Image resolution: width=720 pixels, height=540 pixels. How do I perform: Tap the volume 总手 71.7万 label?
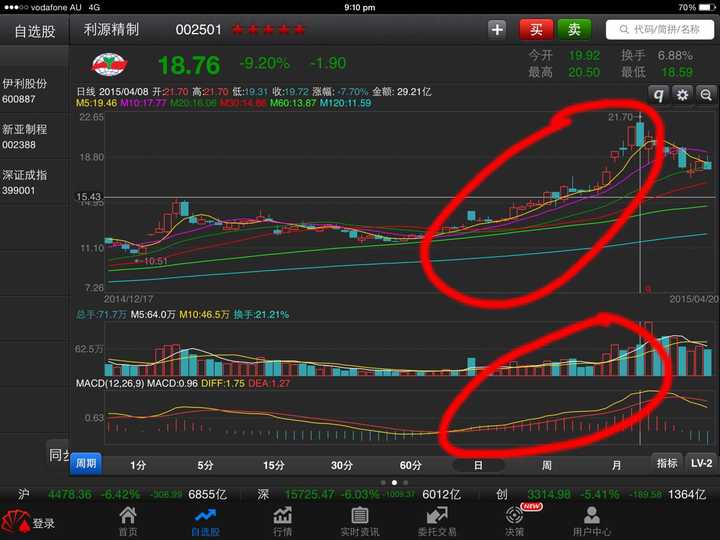pyautogui.click(x=101, y=315)
